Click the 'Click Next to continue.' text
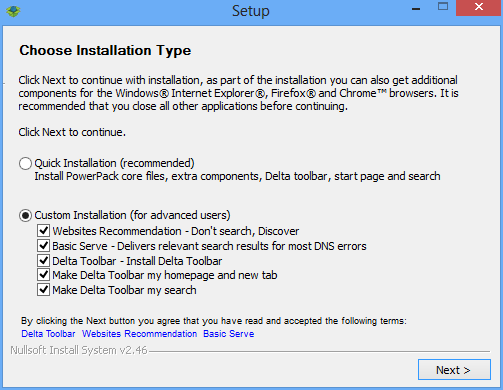Image resolution: width=503 pixels, height=390 pixels. tap(72, 132)
